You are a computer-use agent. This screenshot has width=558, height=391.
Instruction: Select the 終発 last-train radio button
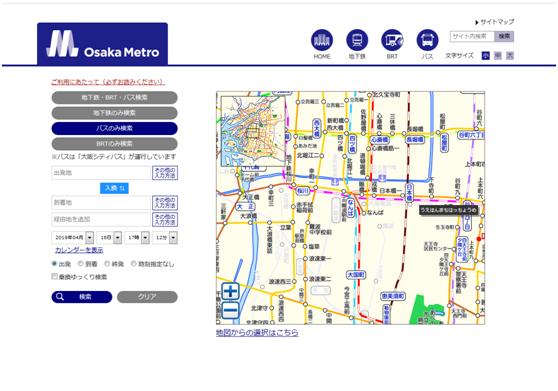click(x=107, y=264)
